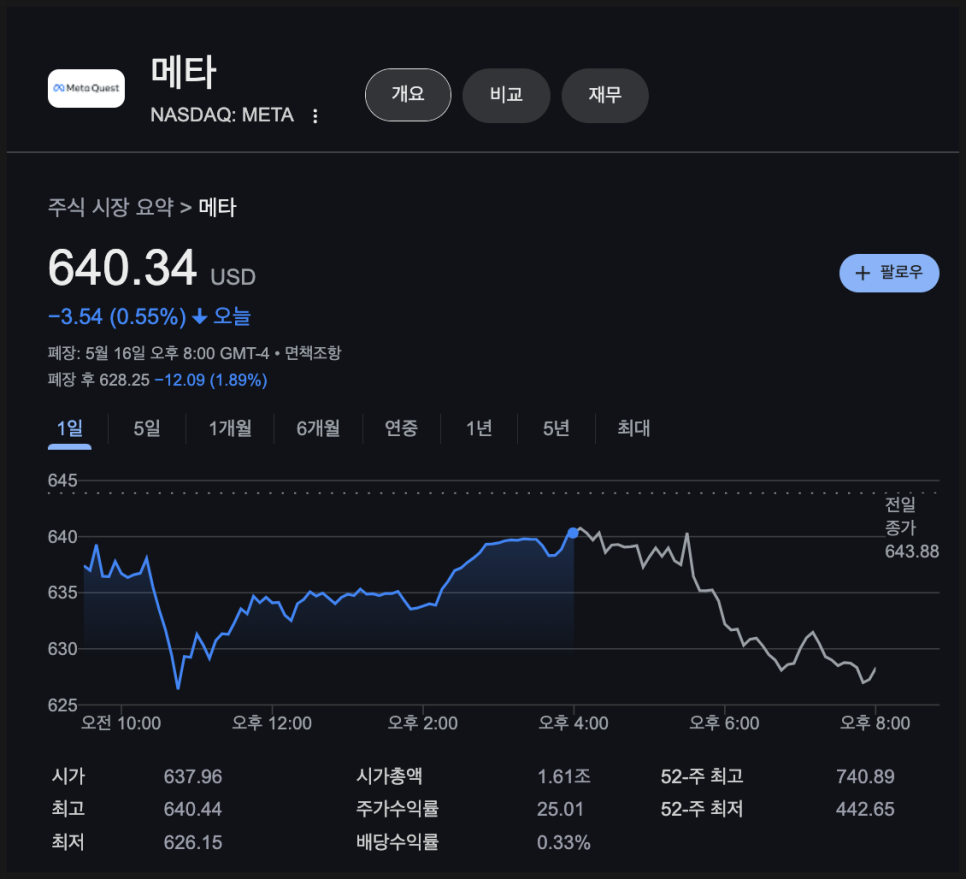
Task: Follow the stock with 팔로우 button
Action: [889, 273]
